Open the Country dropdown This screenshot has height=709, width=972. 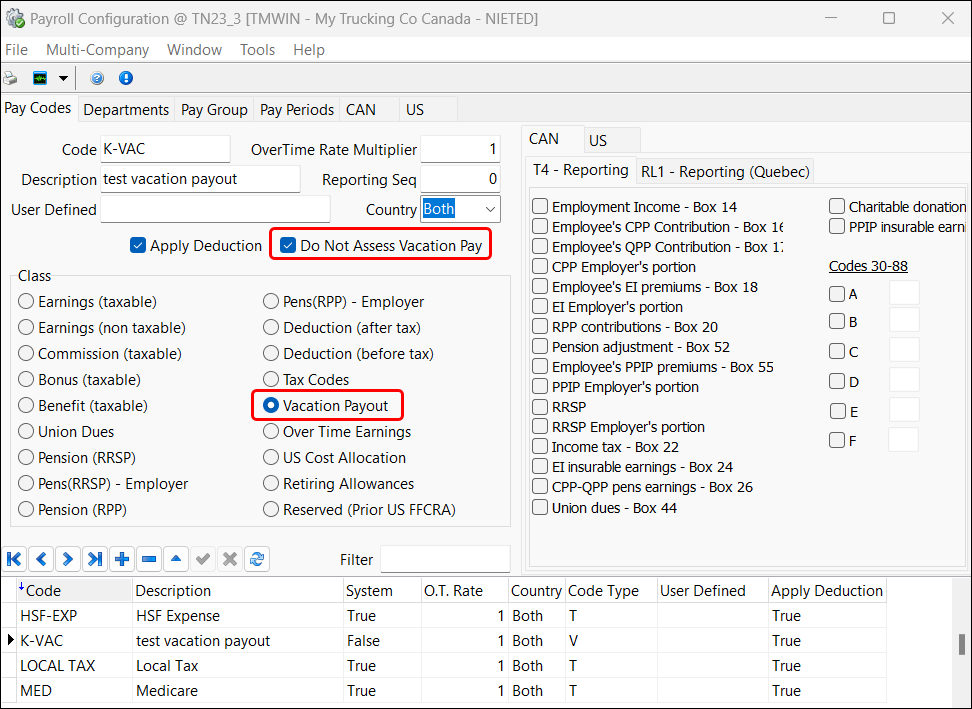tap(489, 209)
